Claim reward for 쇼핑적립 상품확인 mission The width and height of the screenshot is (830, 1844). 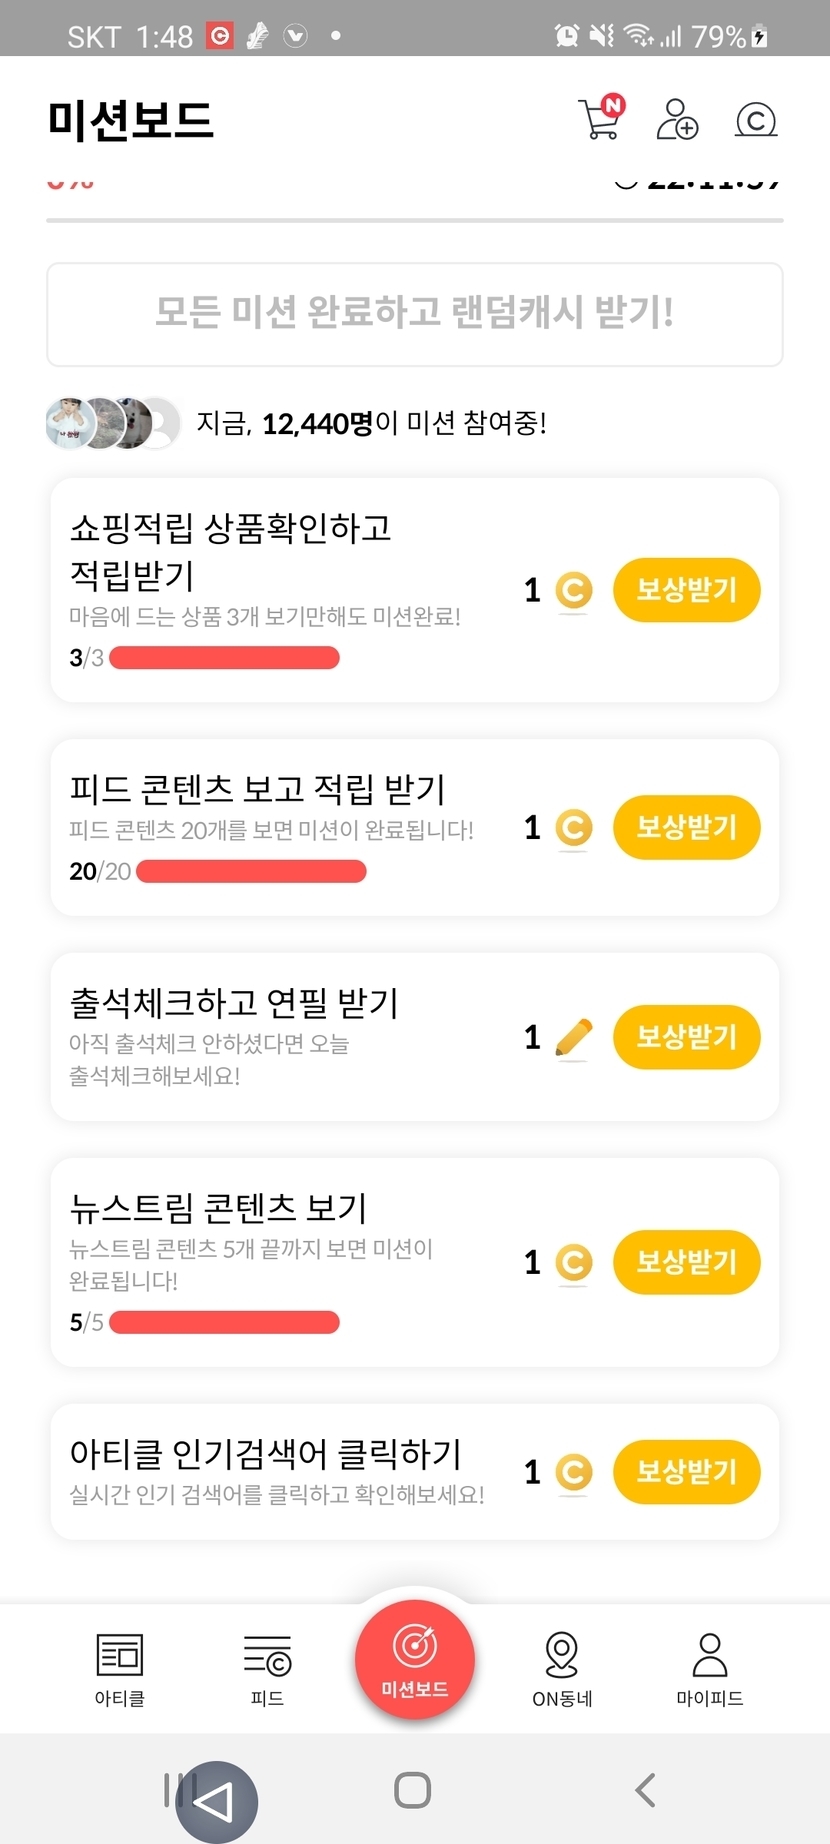[x=686, y=590]
